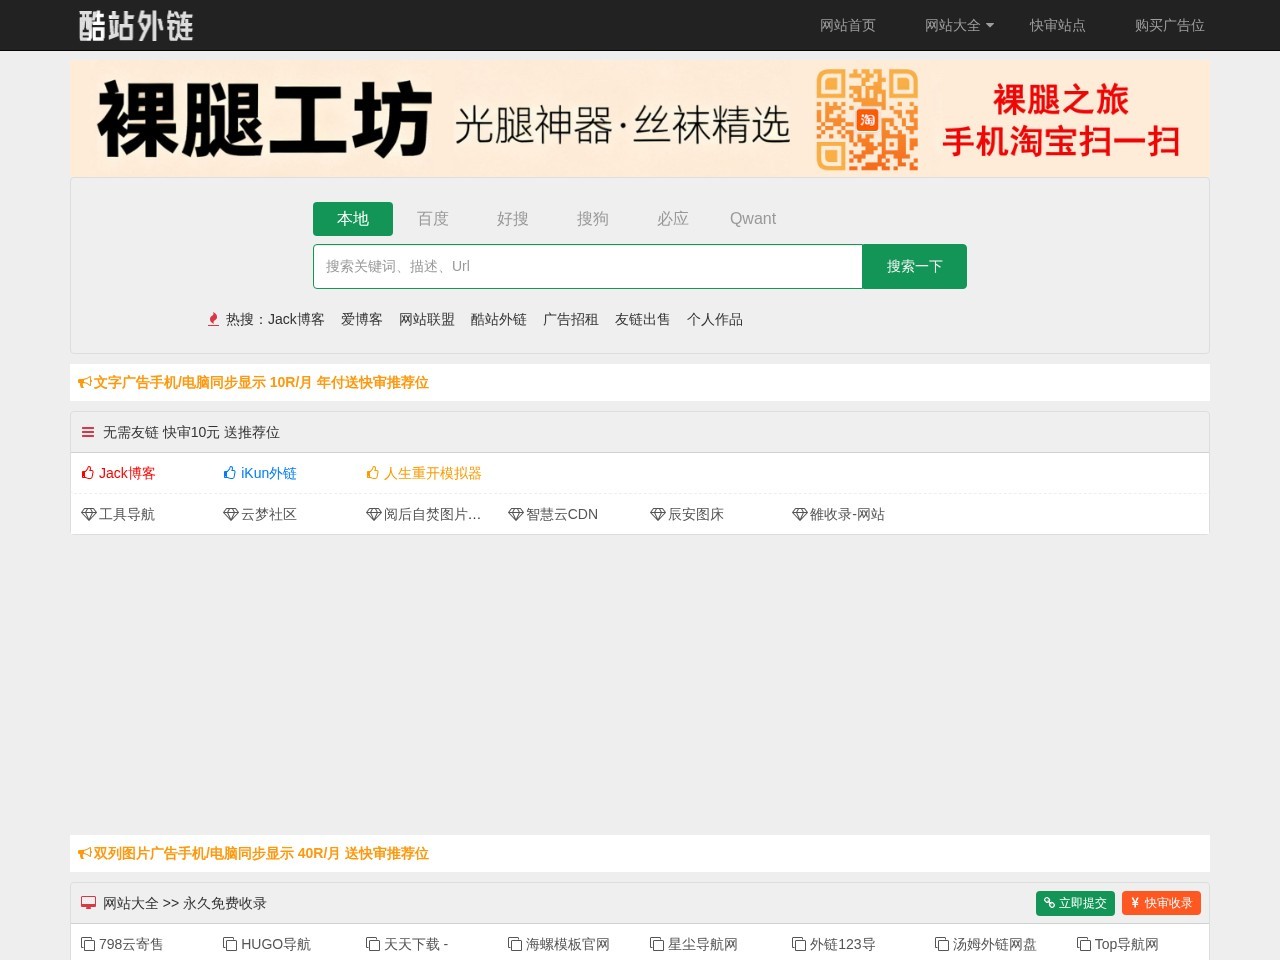
Task: Click the flame icon beside 热搜
Action: [213, 319]
